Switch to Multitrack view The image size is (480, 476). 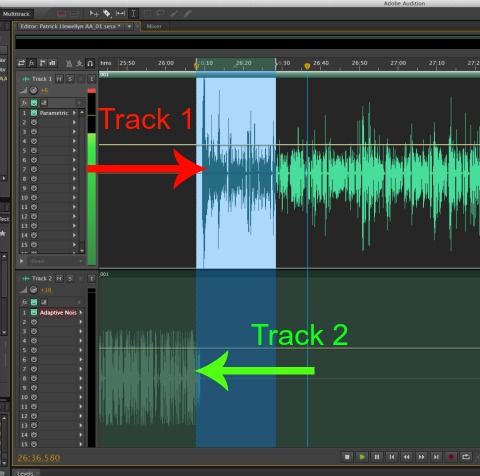click(16, 14)
